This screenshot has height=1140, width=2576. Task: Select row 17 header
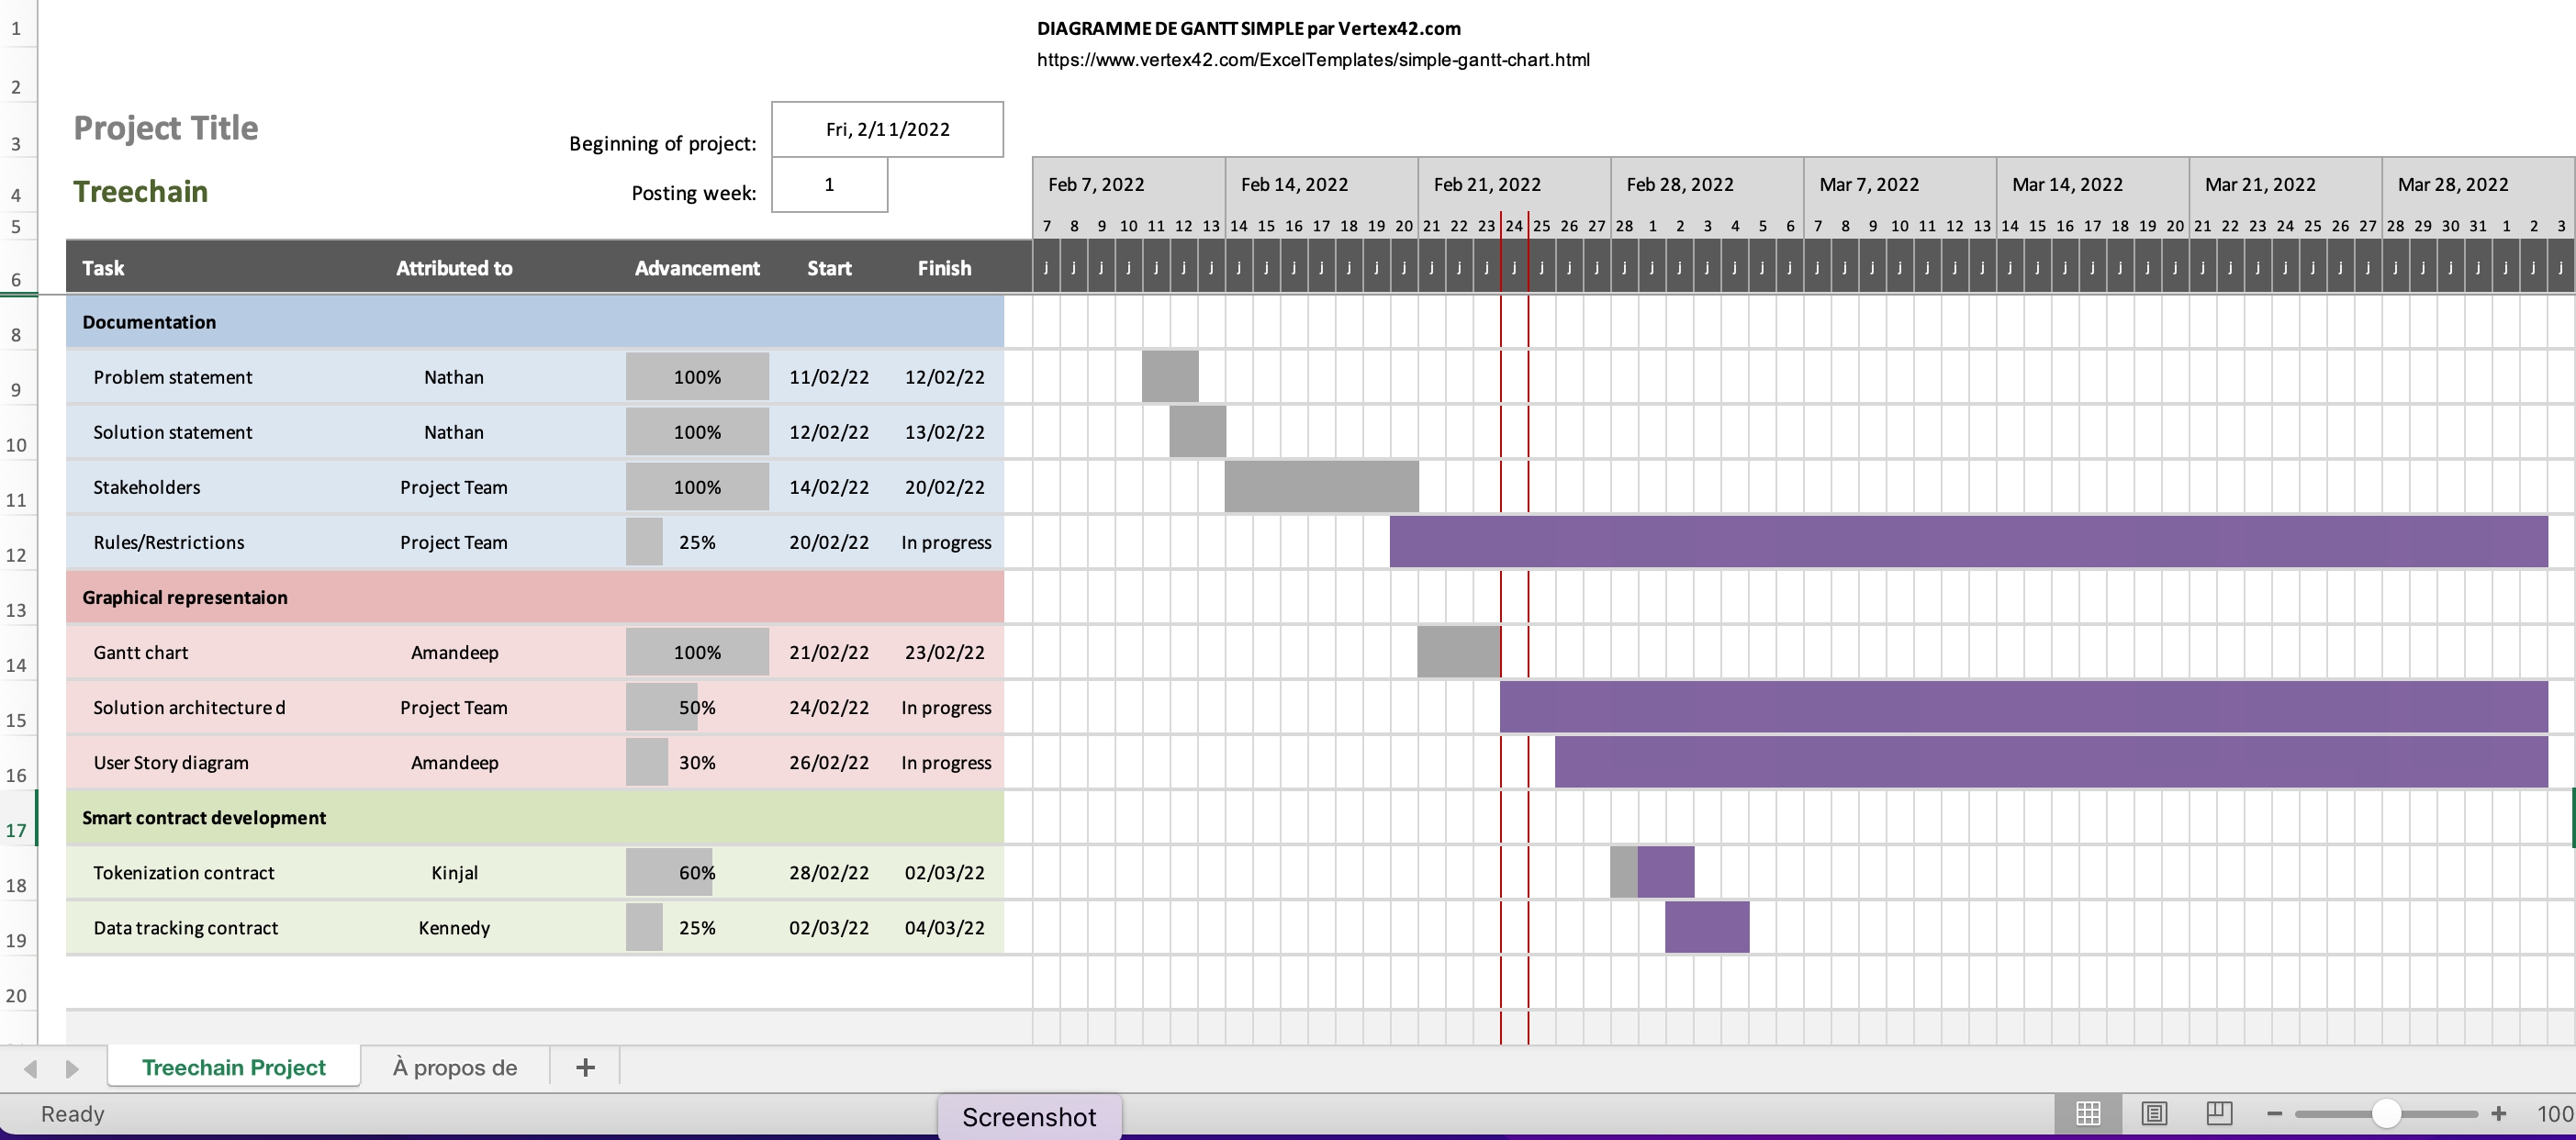(17, 830)
